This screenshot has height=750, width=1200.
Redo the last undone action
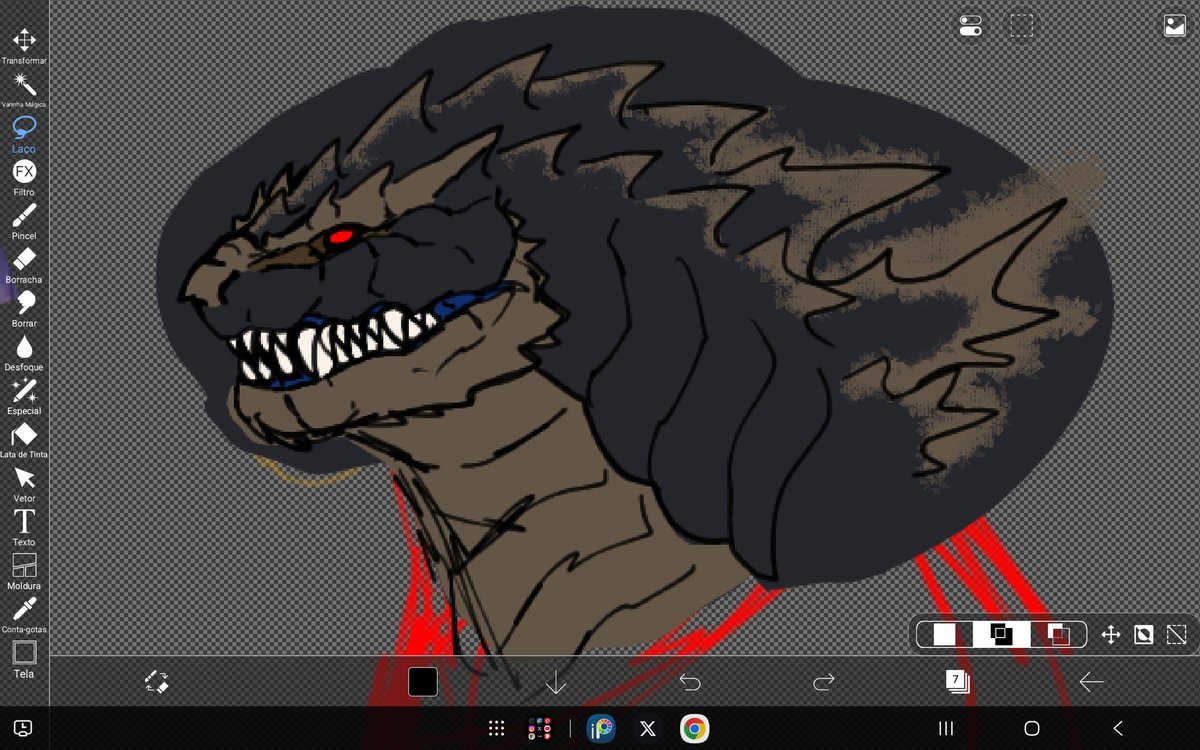tap(823, 682)
